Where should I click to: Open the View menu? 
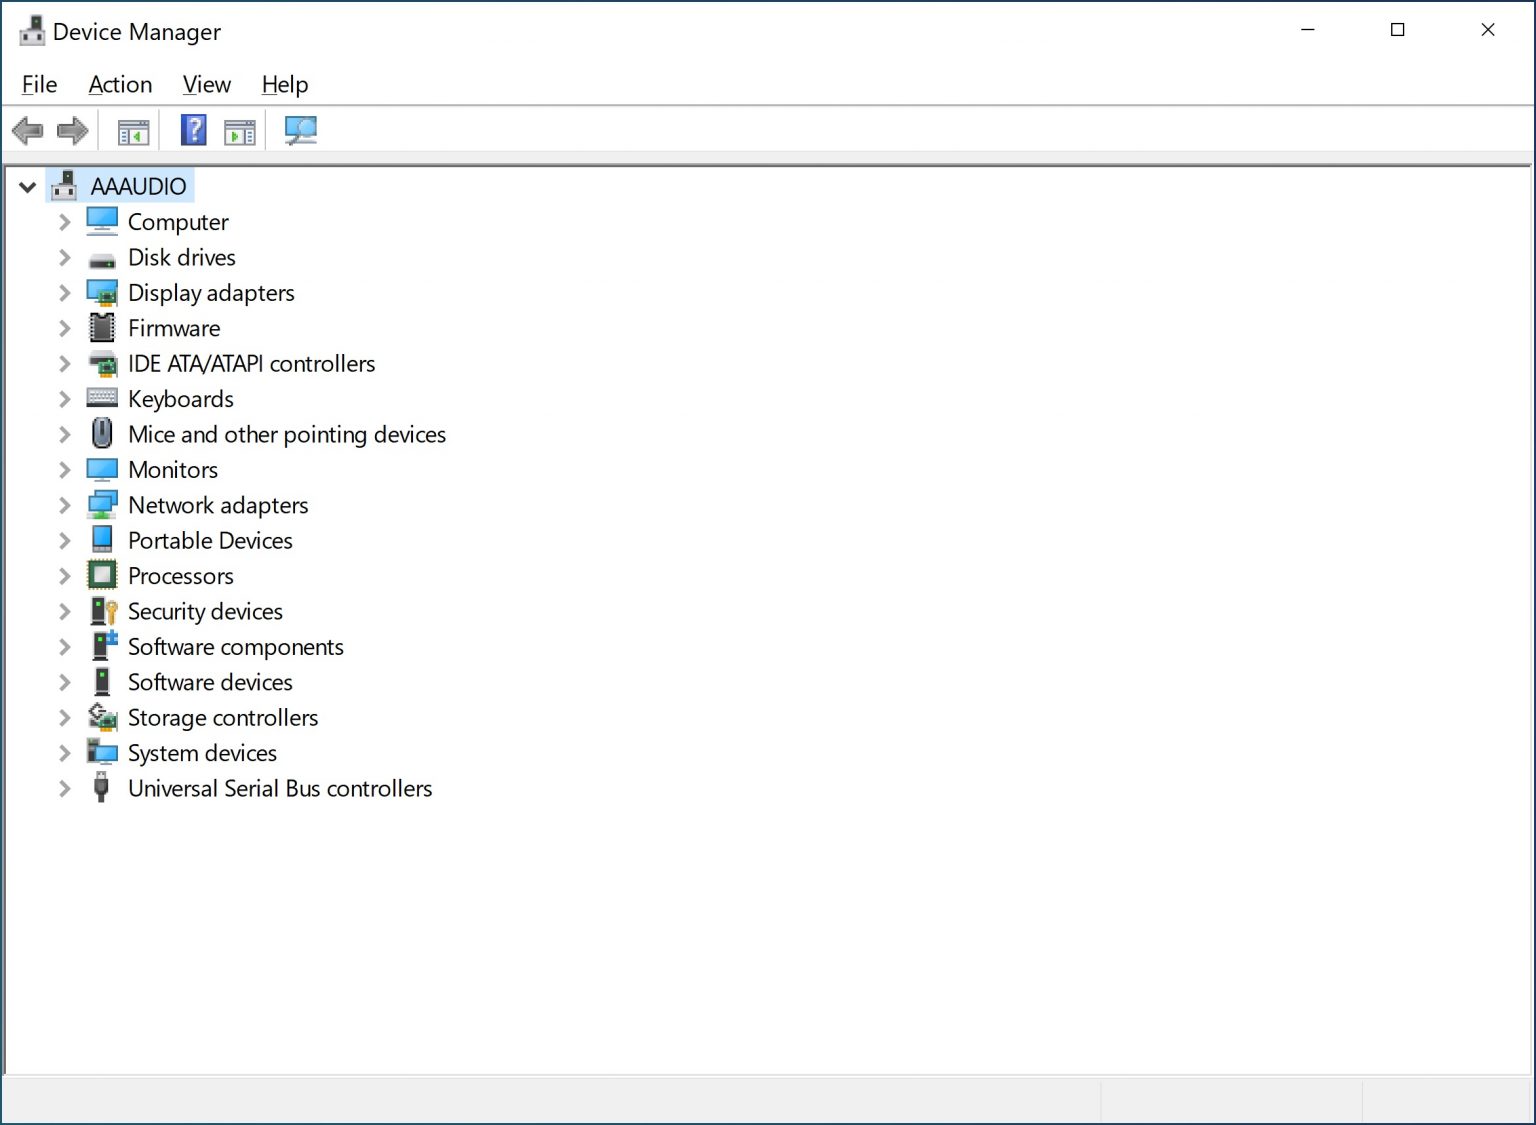click(206, 84)
